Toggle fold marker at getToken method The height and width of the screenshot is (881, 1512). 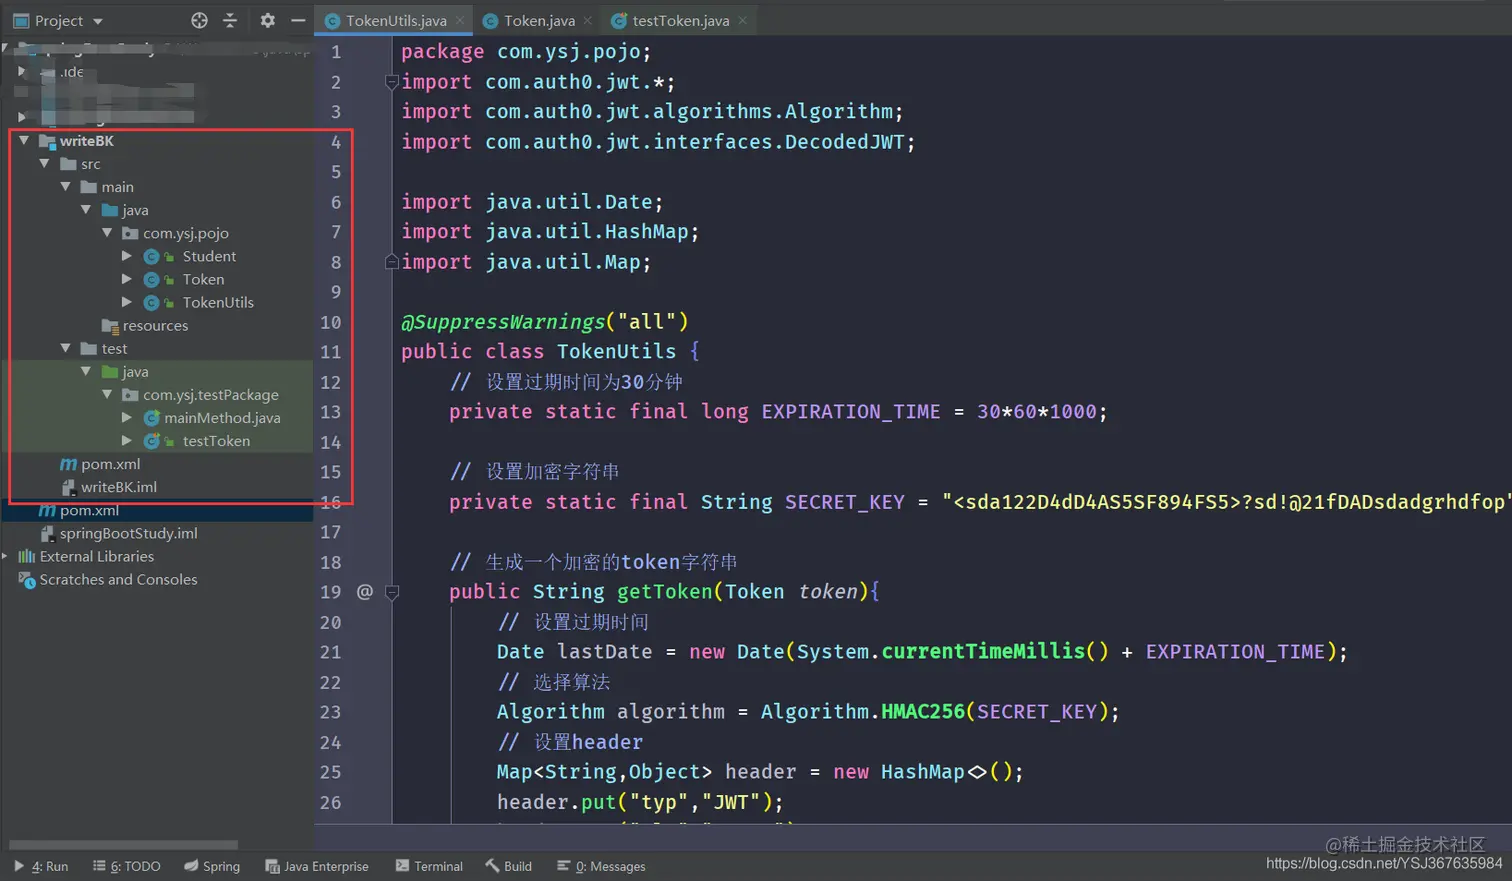(x=392, y=592)
